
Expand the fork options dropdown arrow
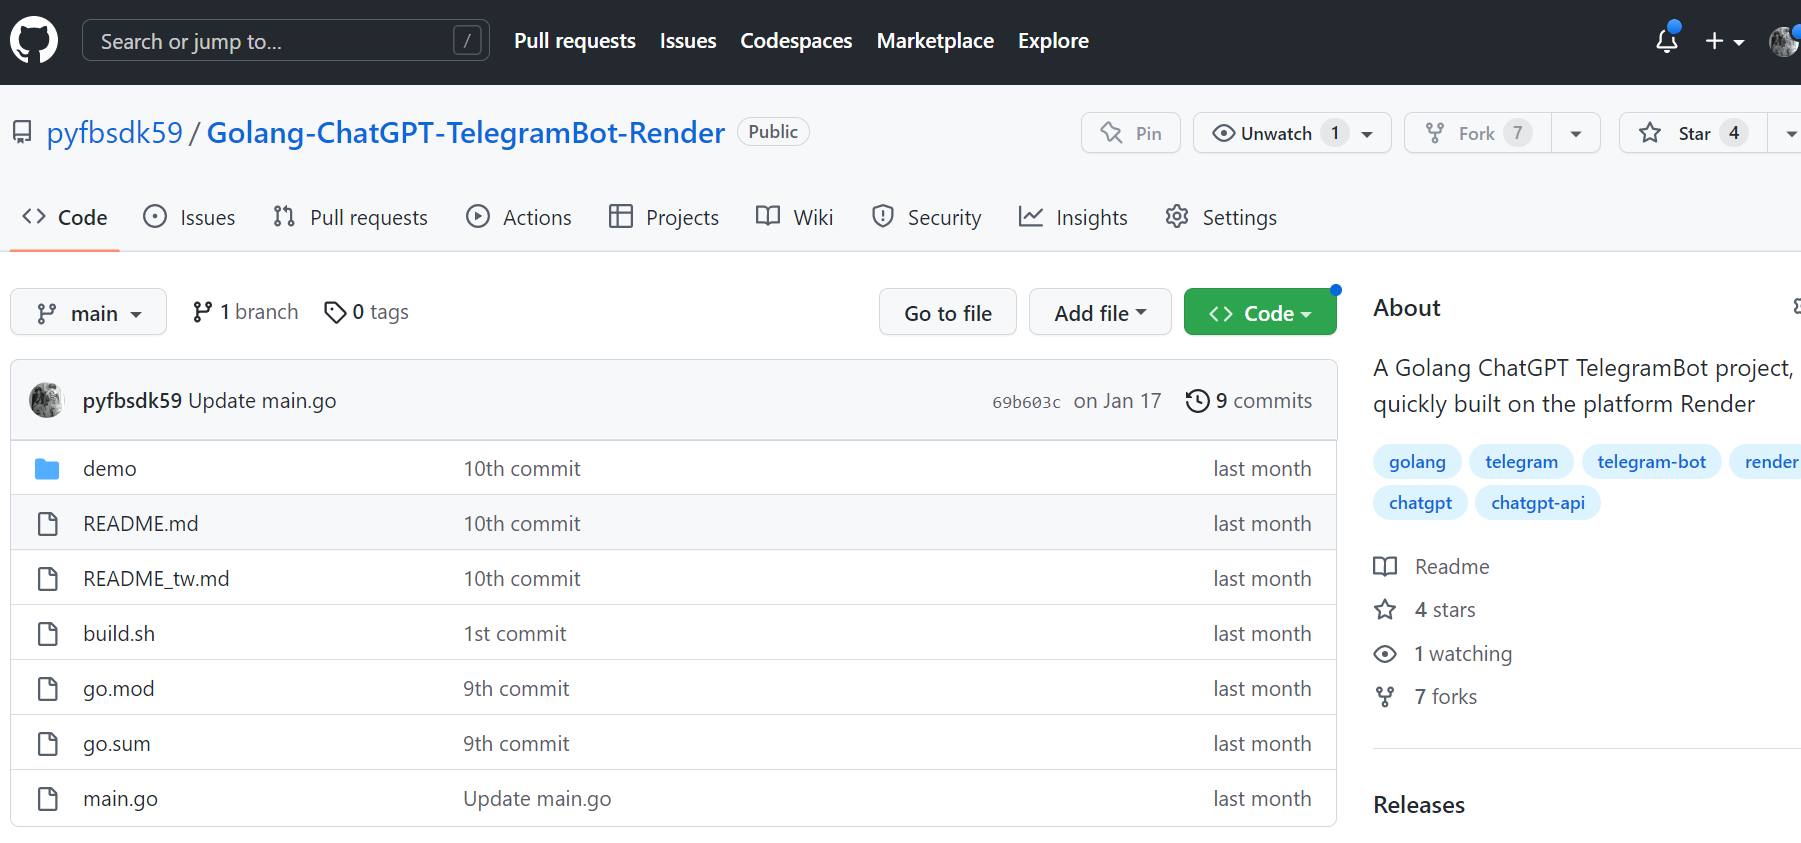1576,133
